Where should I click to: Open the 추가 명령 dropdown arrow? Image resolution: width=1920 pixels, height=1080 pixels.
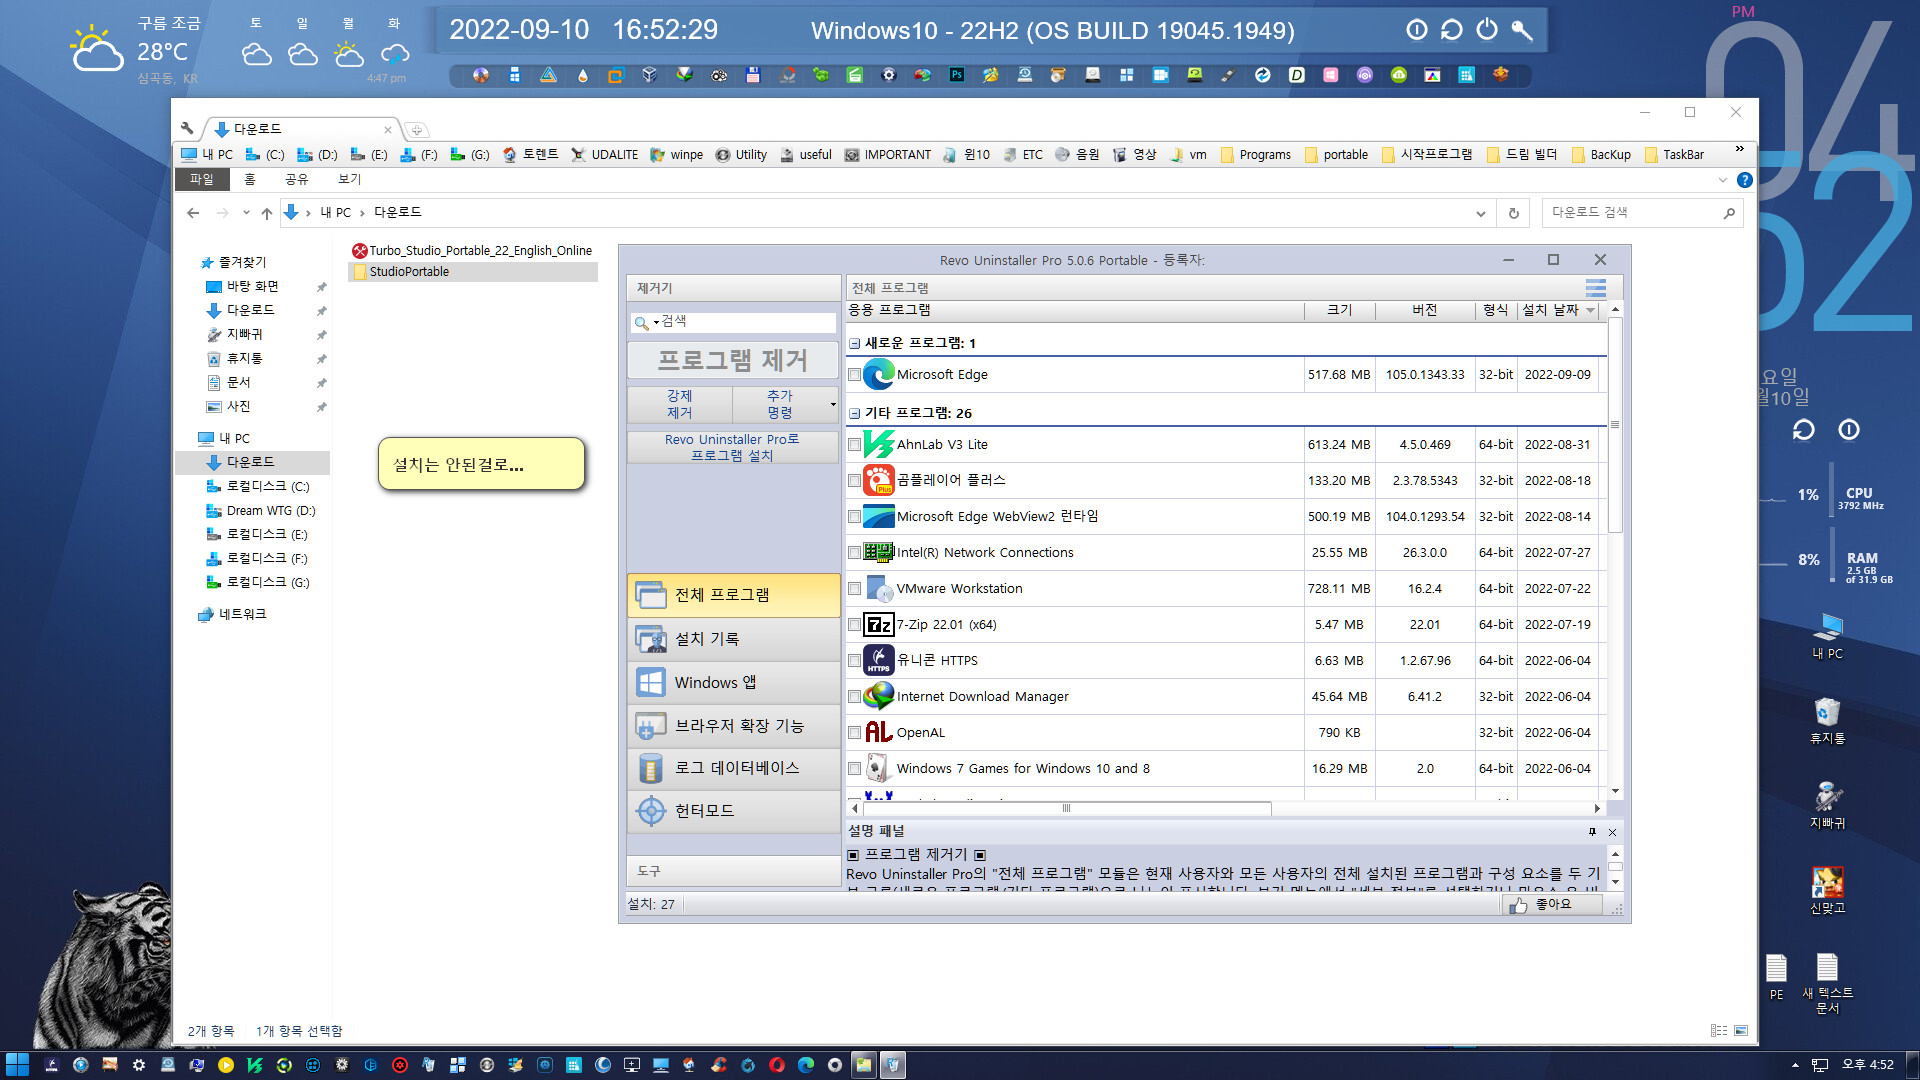click(x=833, y=405)
